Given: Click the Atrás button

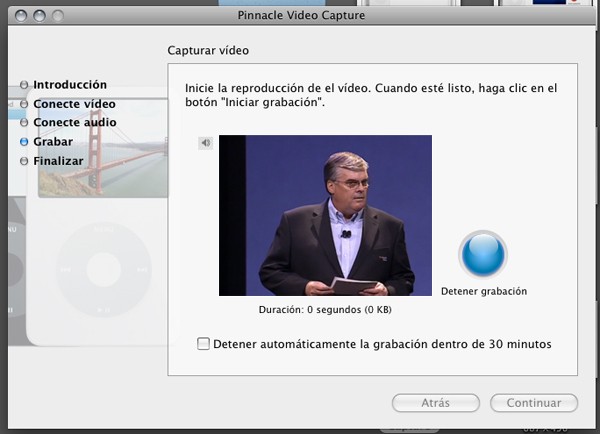Looking at the screenshot, I should pyautogui.click(x=435, y=403).
